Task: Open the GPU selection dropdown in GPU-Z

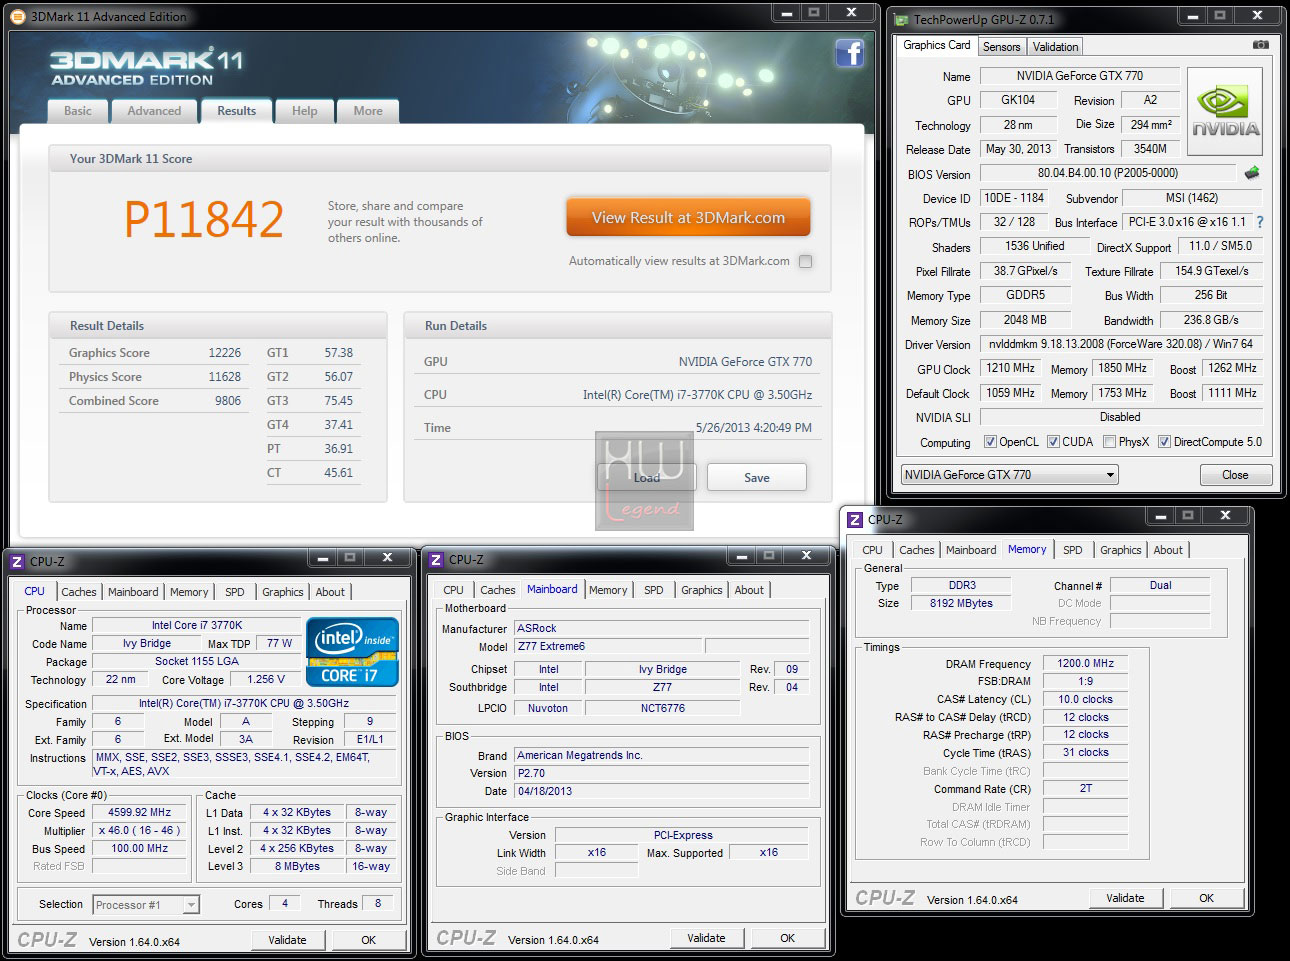Action: [x=1009, y=474]
